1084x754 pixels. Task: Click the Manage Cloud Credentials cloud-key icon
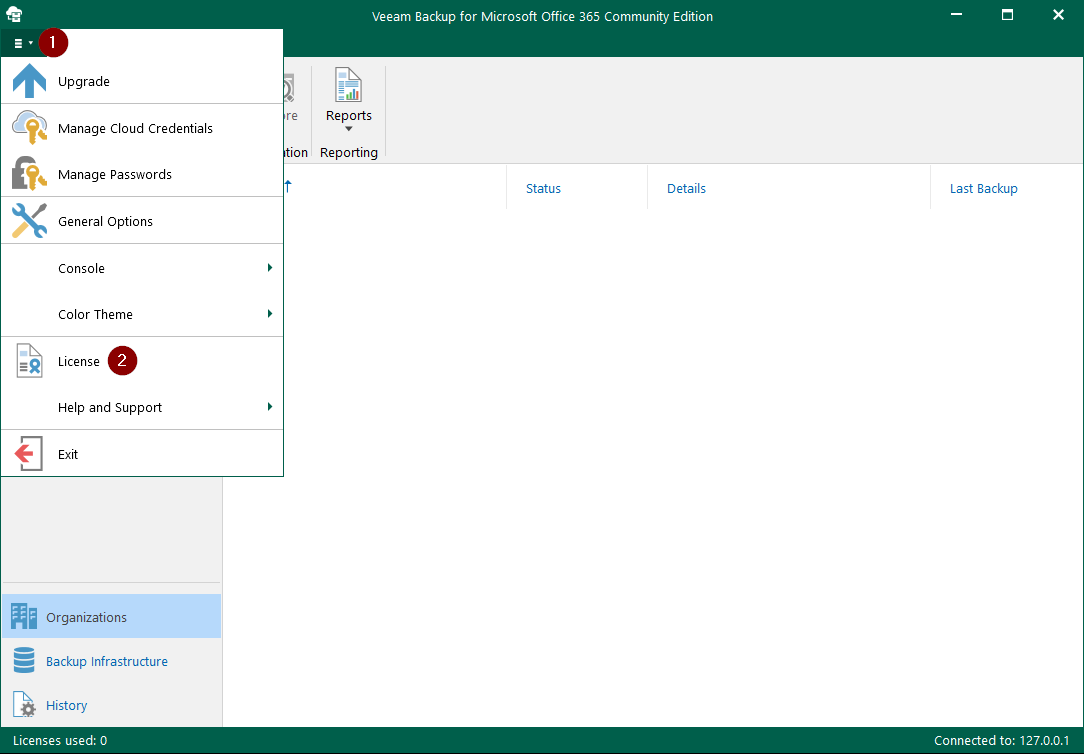coord(29,128)
